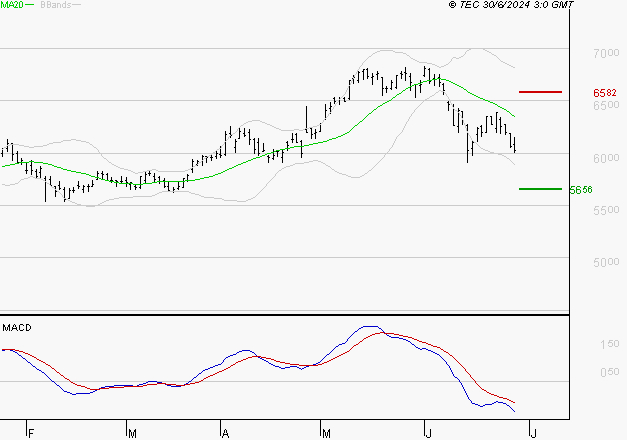Click the 7000 price axis label
Screen dimensions: 627x440
606,53
